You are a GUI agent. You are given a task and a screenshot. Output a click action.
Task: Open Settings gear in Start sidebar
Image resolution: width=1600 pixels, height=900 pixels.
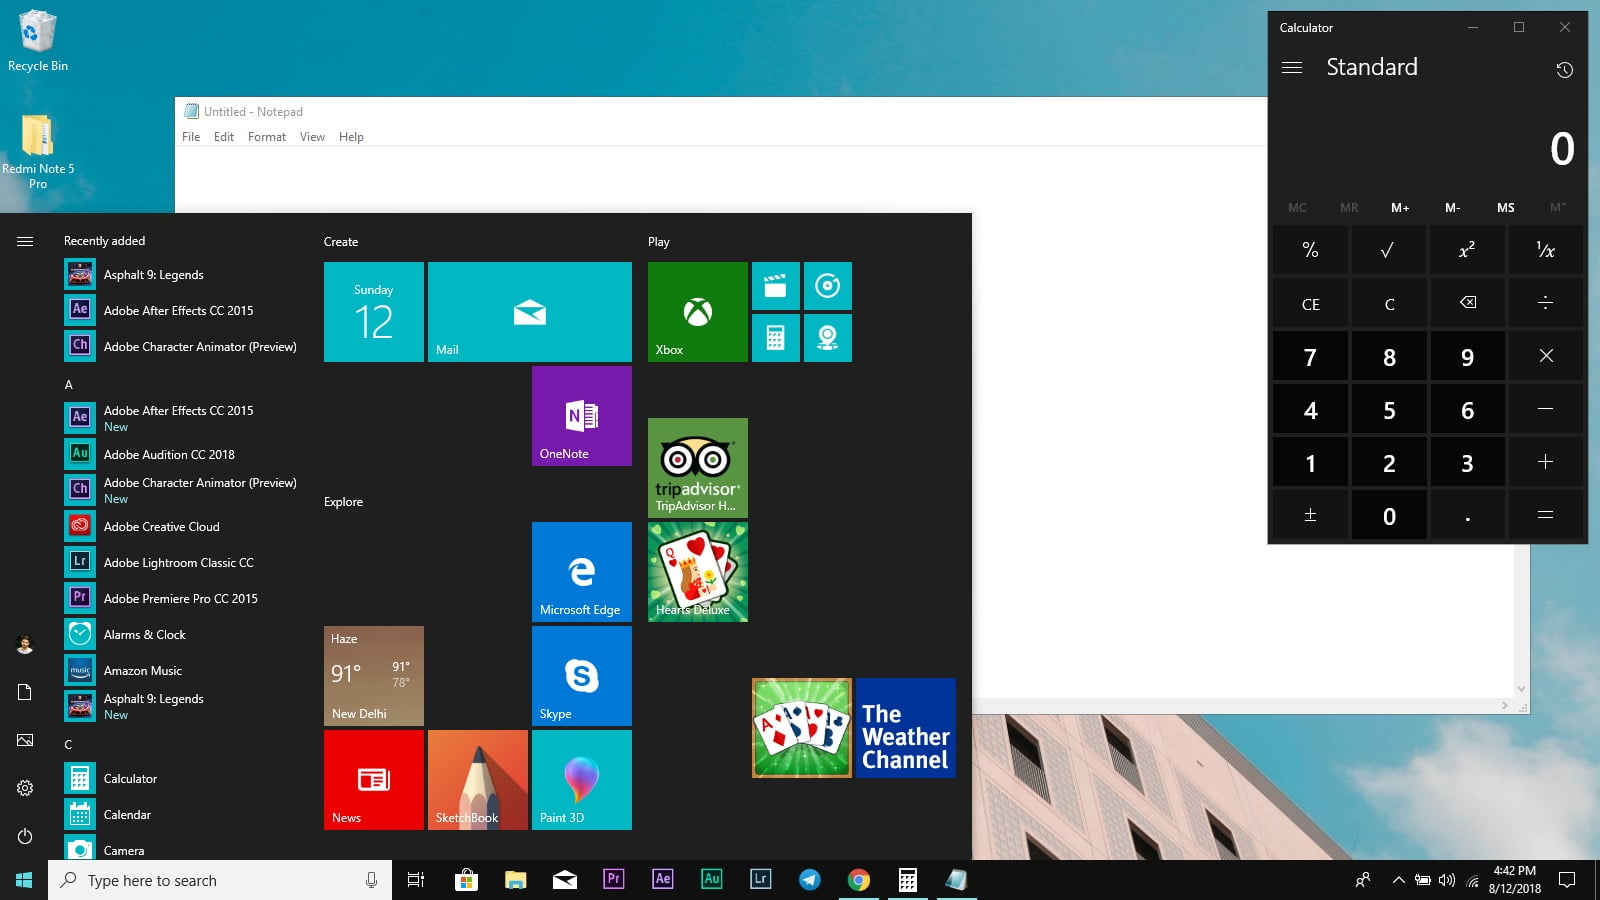point(25,788)
